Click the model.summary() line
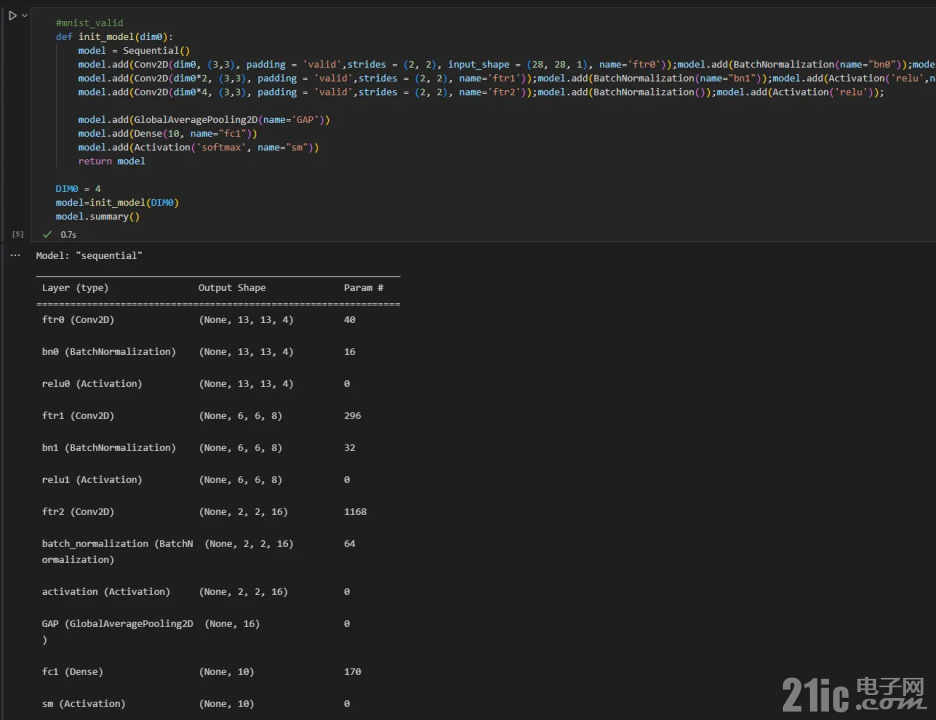The width and height of the screenshot is (936, 720). (x=97, y=217)
